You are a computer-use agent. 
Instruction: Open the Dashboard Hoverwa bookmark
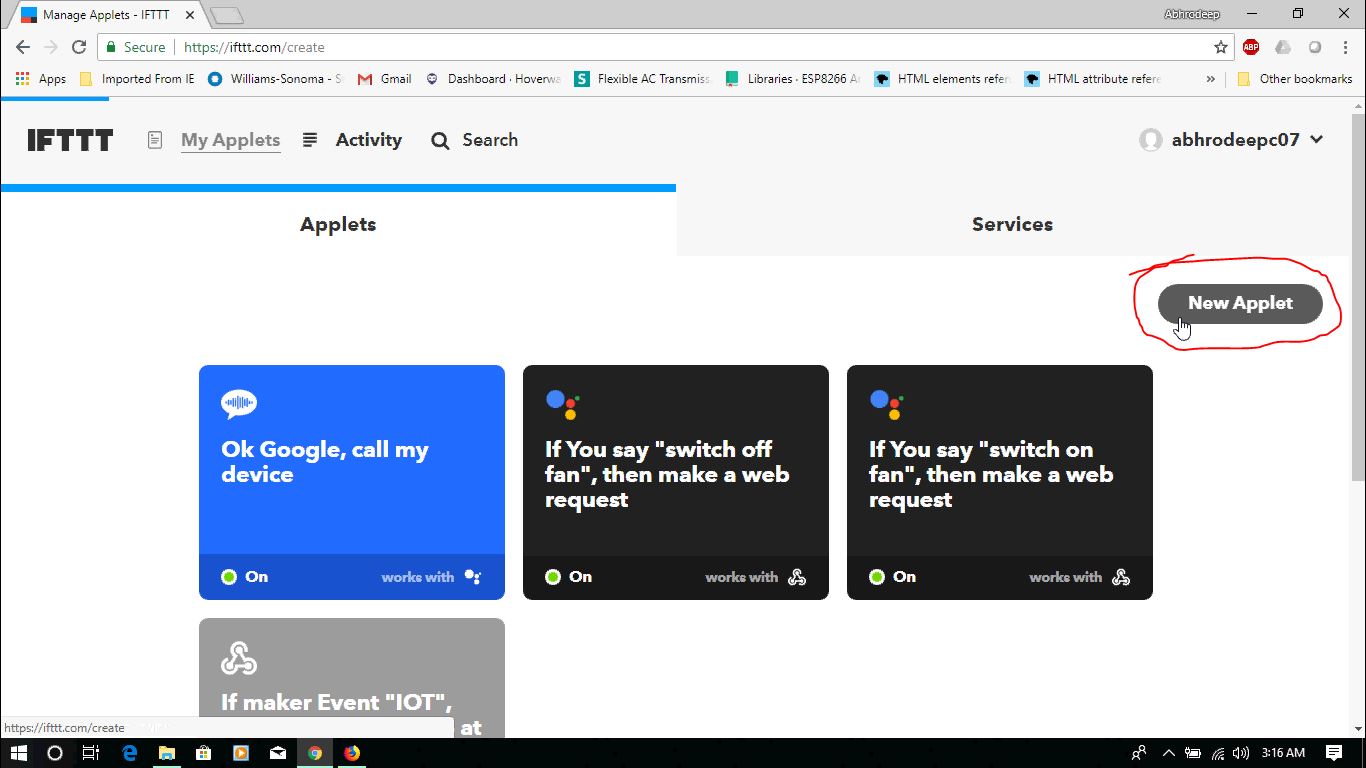pos(493,79)
